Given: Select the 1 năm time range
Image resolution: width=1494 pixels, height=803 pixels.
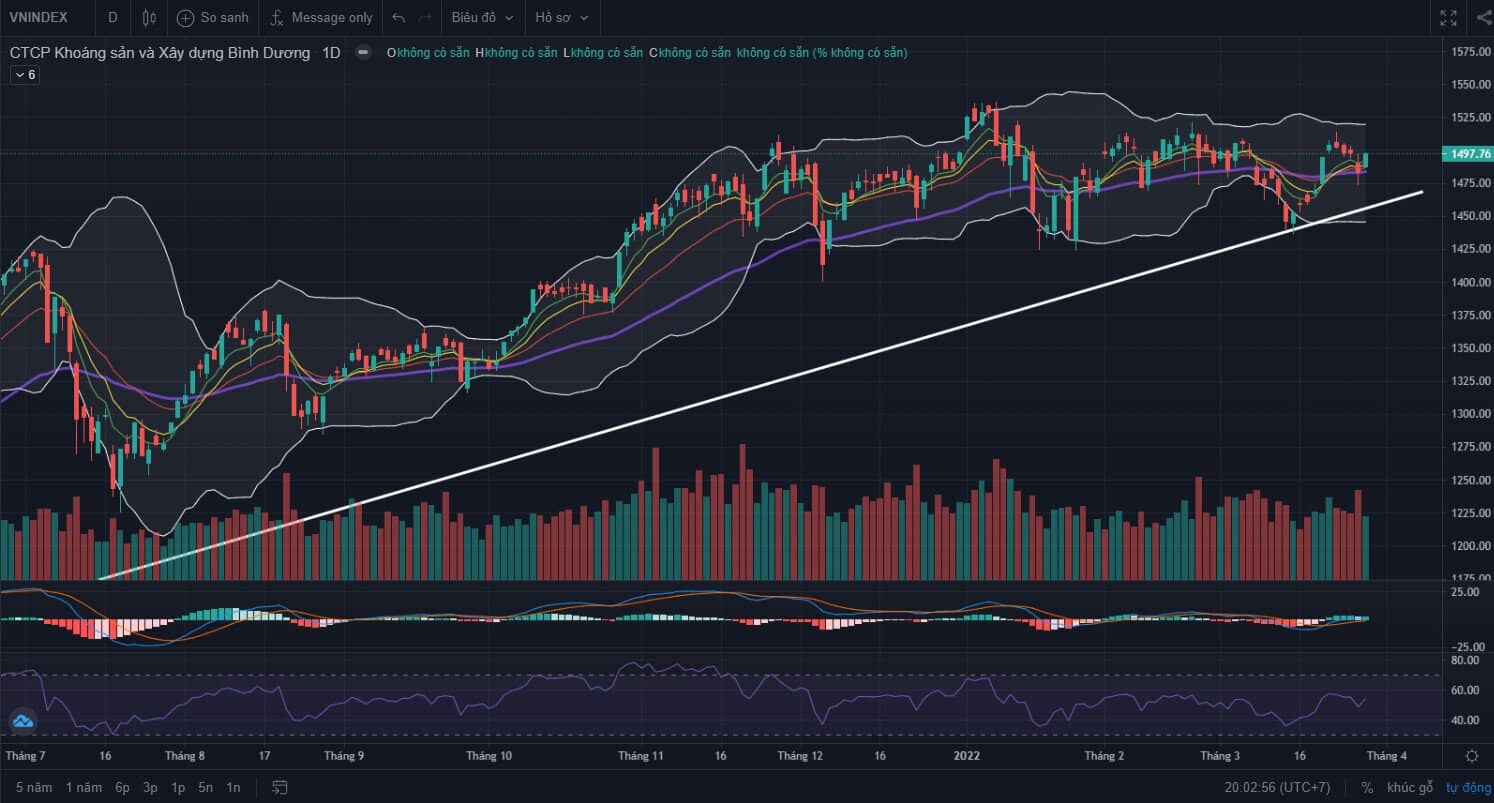Looking at the screenshot, I should (x=84, y=787).
